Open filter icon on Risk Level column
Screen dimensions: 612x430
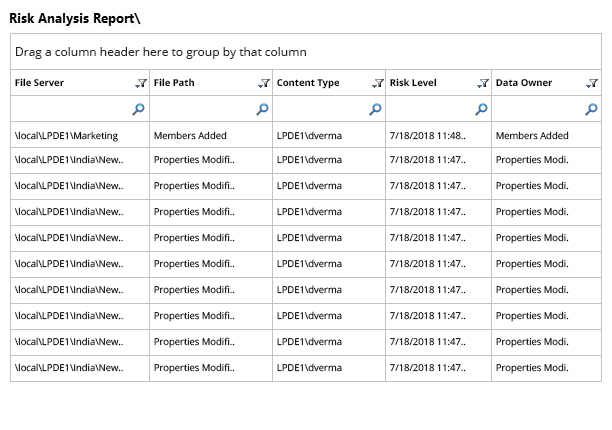[483, 83]
